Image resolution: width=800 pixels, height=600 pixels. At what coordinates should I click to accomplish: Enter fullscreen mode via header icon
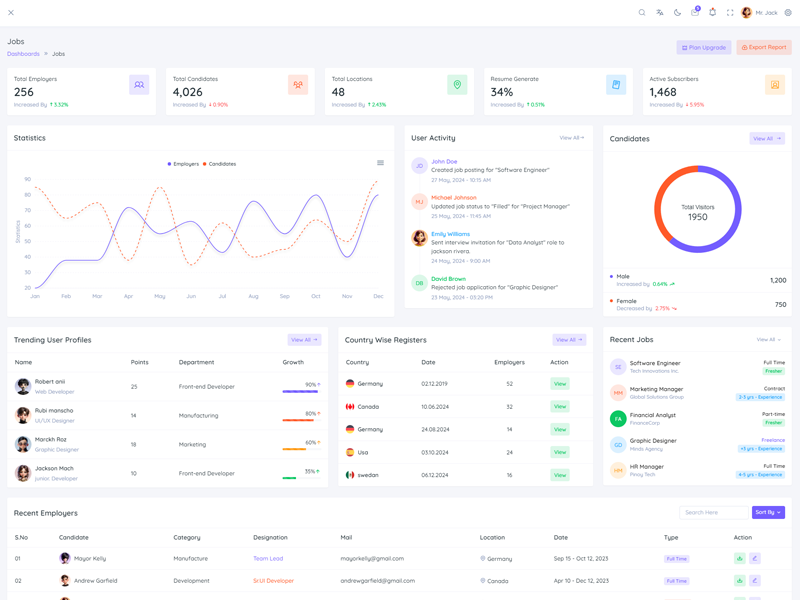point(730,13)
